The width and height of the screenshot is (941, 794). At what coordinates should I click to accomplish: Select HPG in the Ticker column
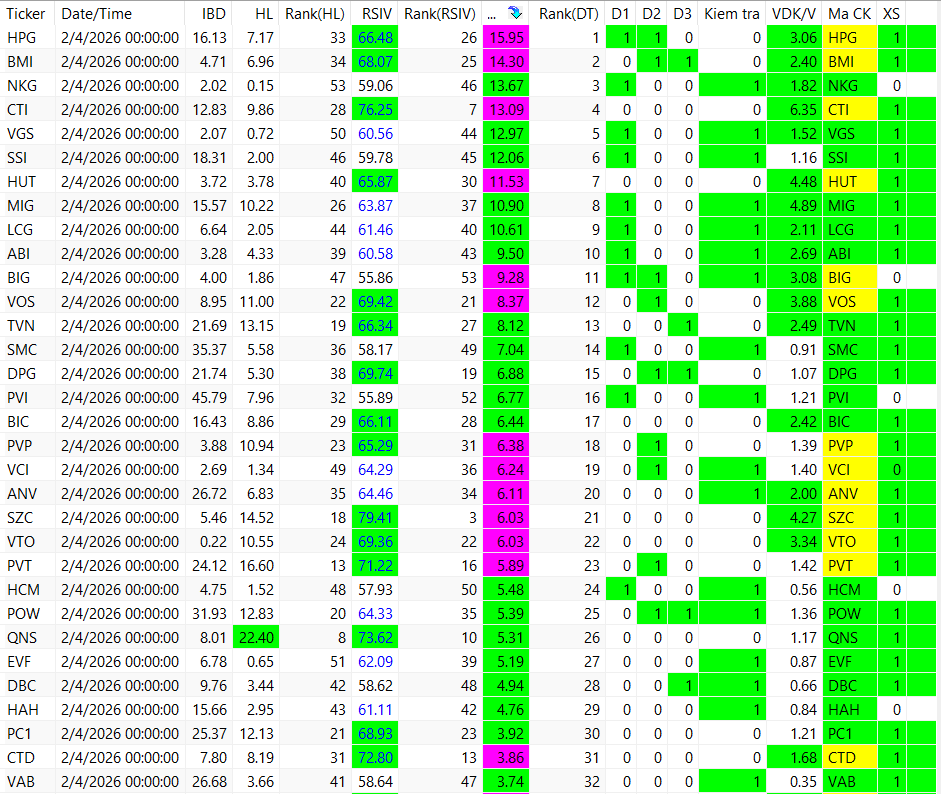coord(22,38)
